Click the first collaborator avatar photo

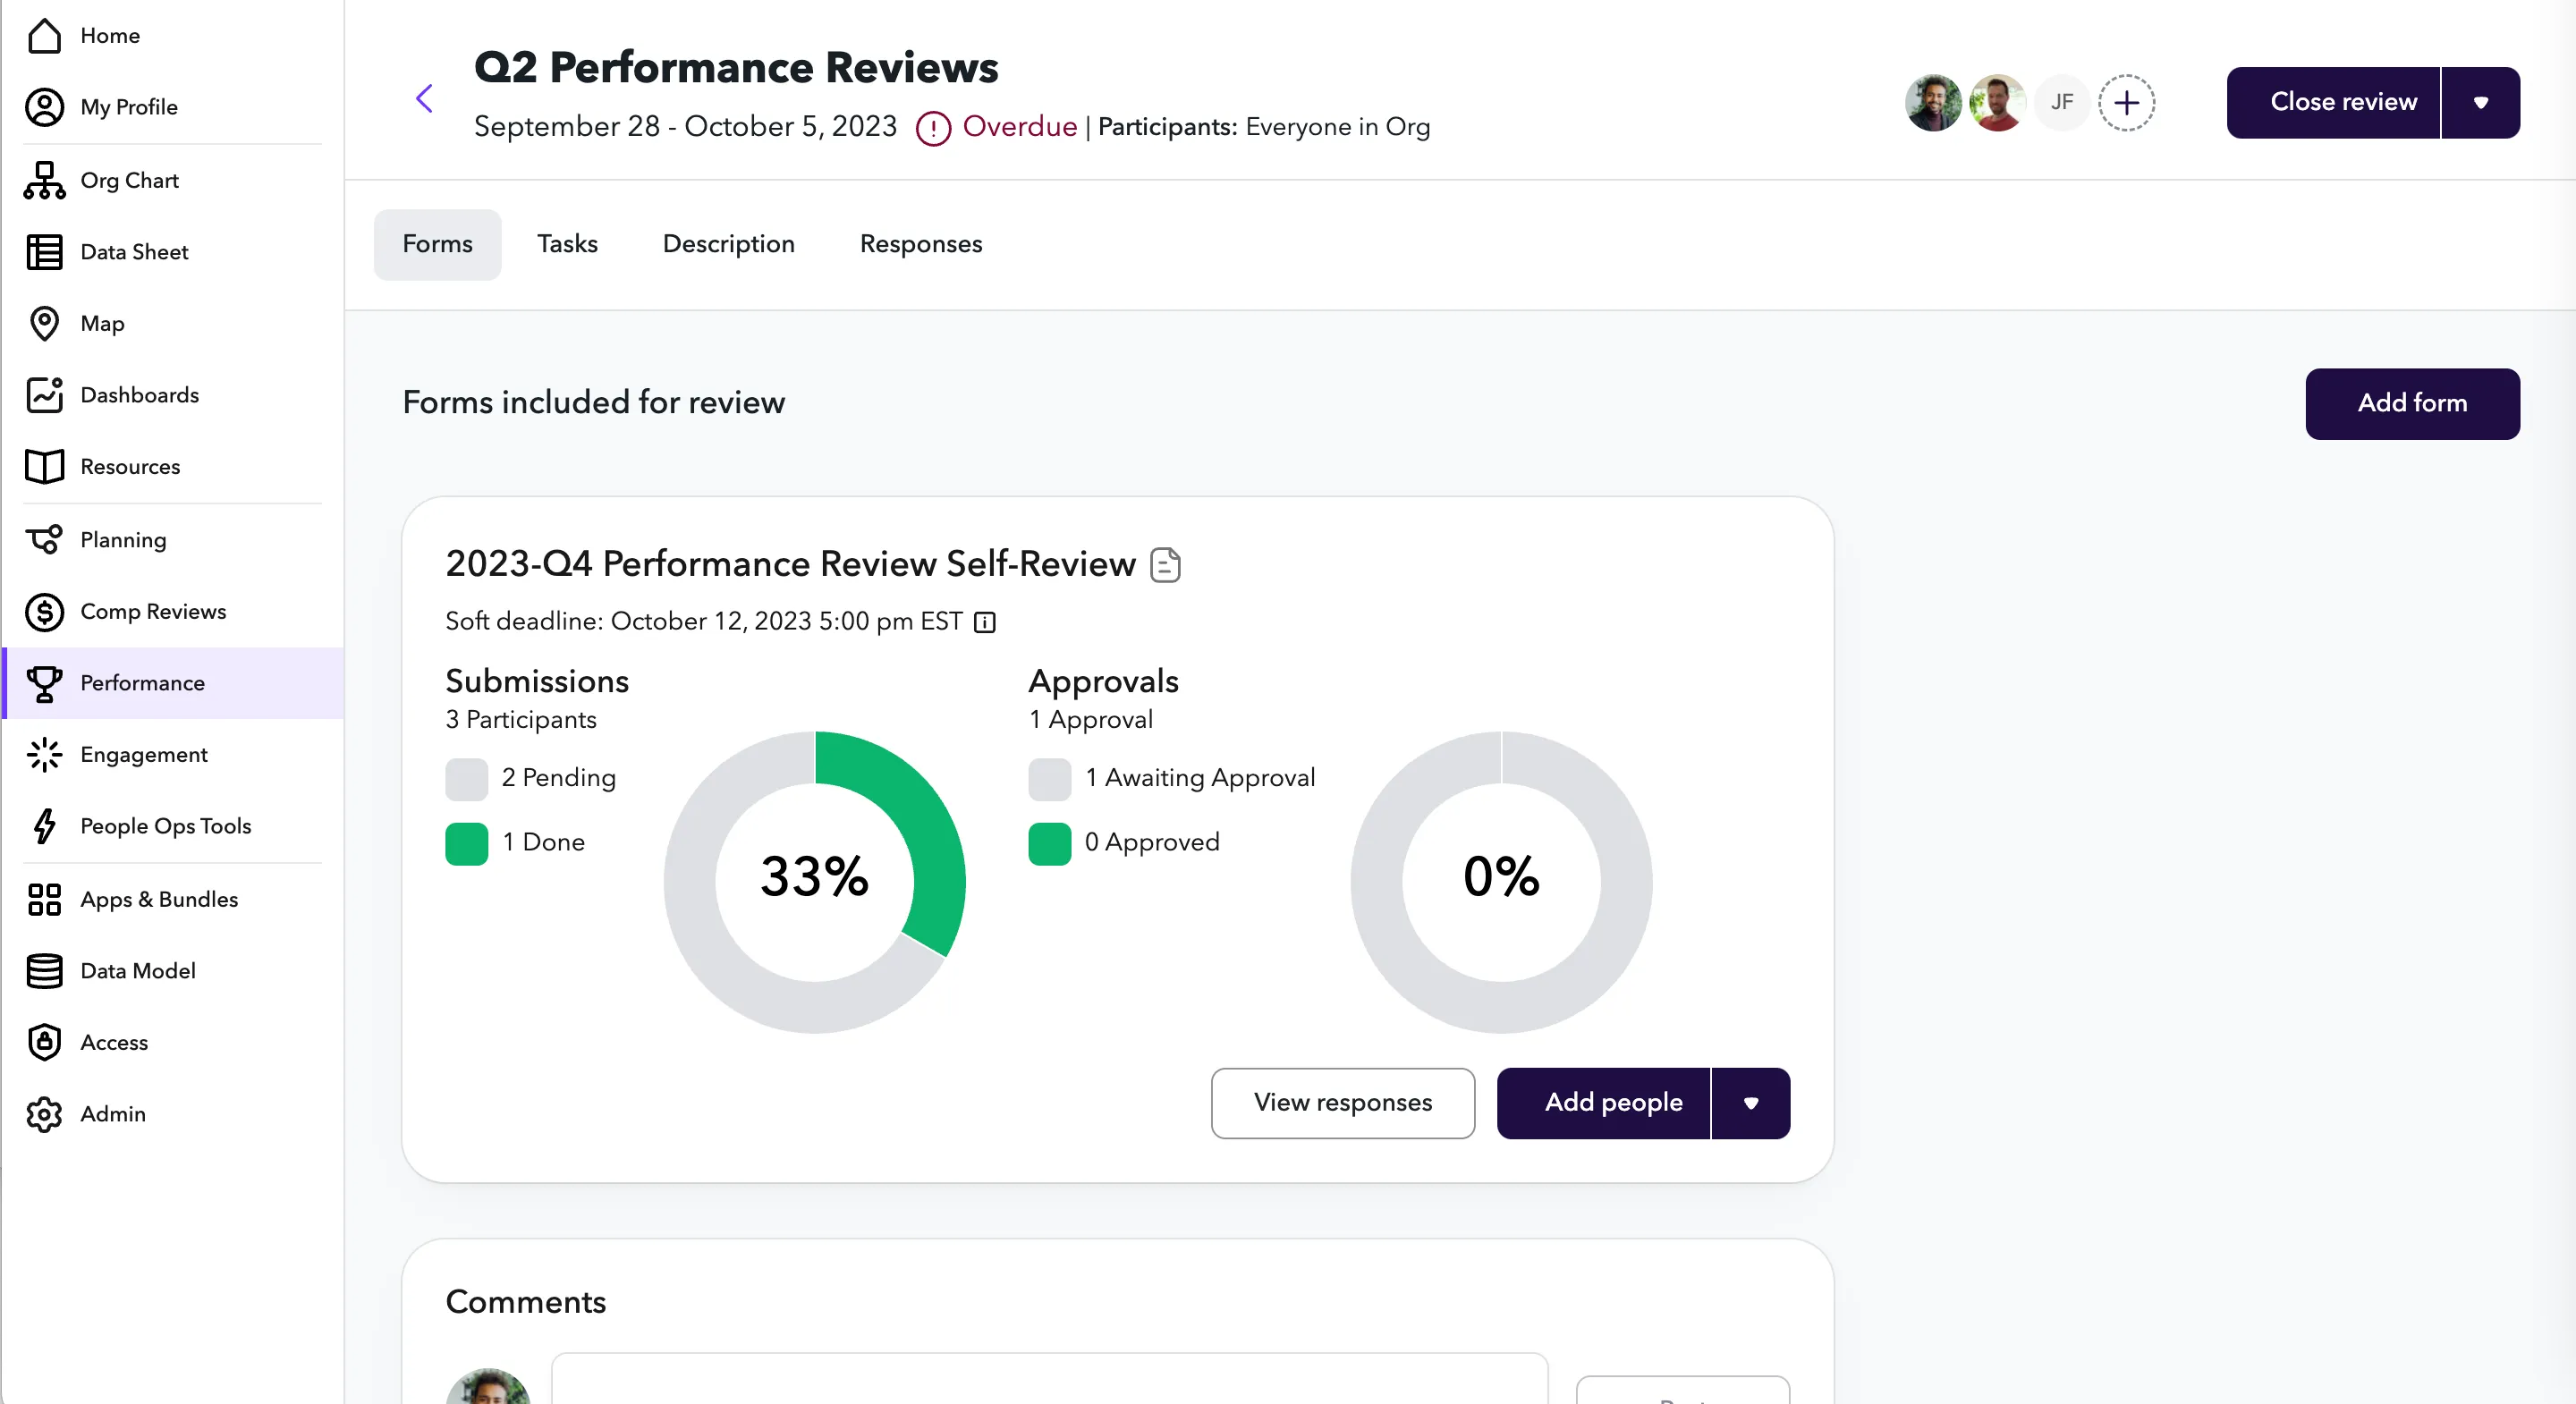click(x=1933, y=102)
